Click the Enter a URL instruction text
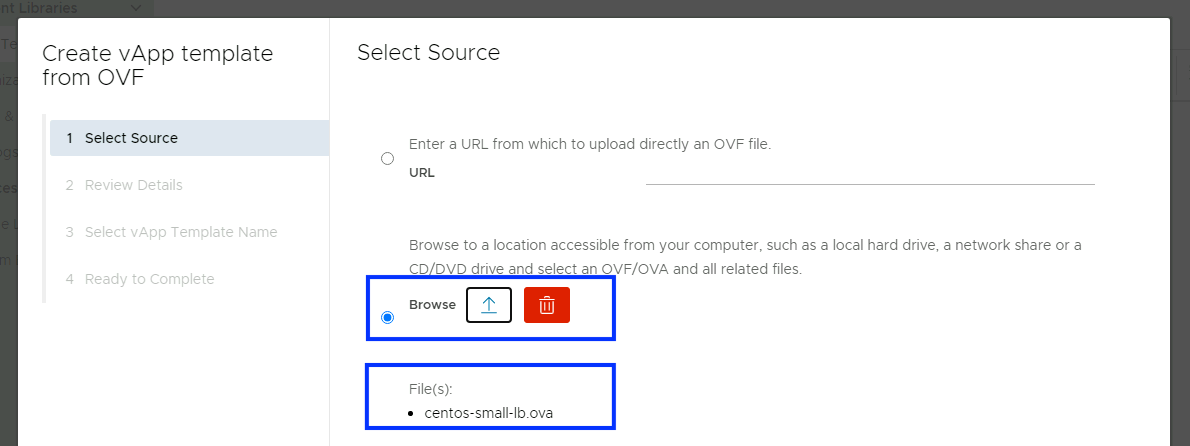Viewport: 1190px width, 446px height. point(590,144)
